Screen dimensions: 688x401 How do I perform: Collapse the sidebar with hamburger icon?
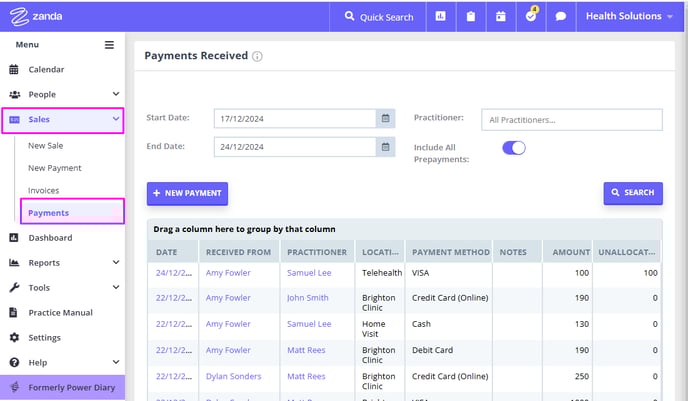(x=109, y=45)
